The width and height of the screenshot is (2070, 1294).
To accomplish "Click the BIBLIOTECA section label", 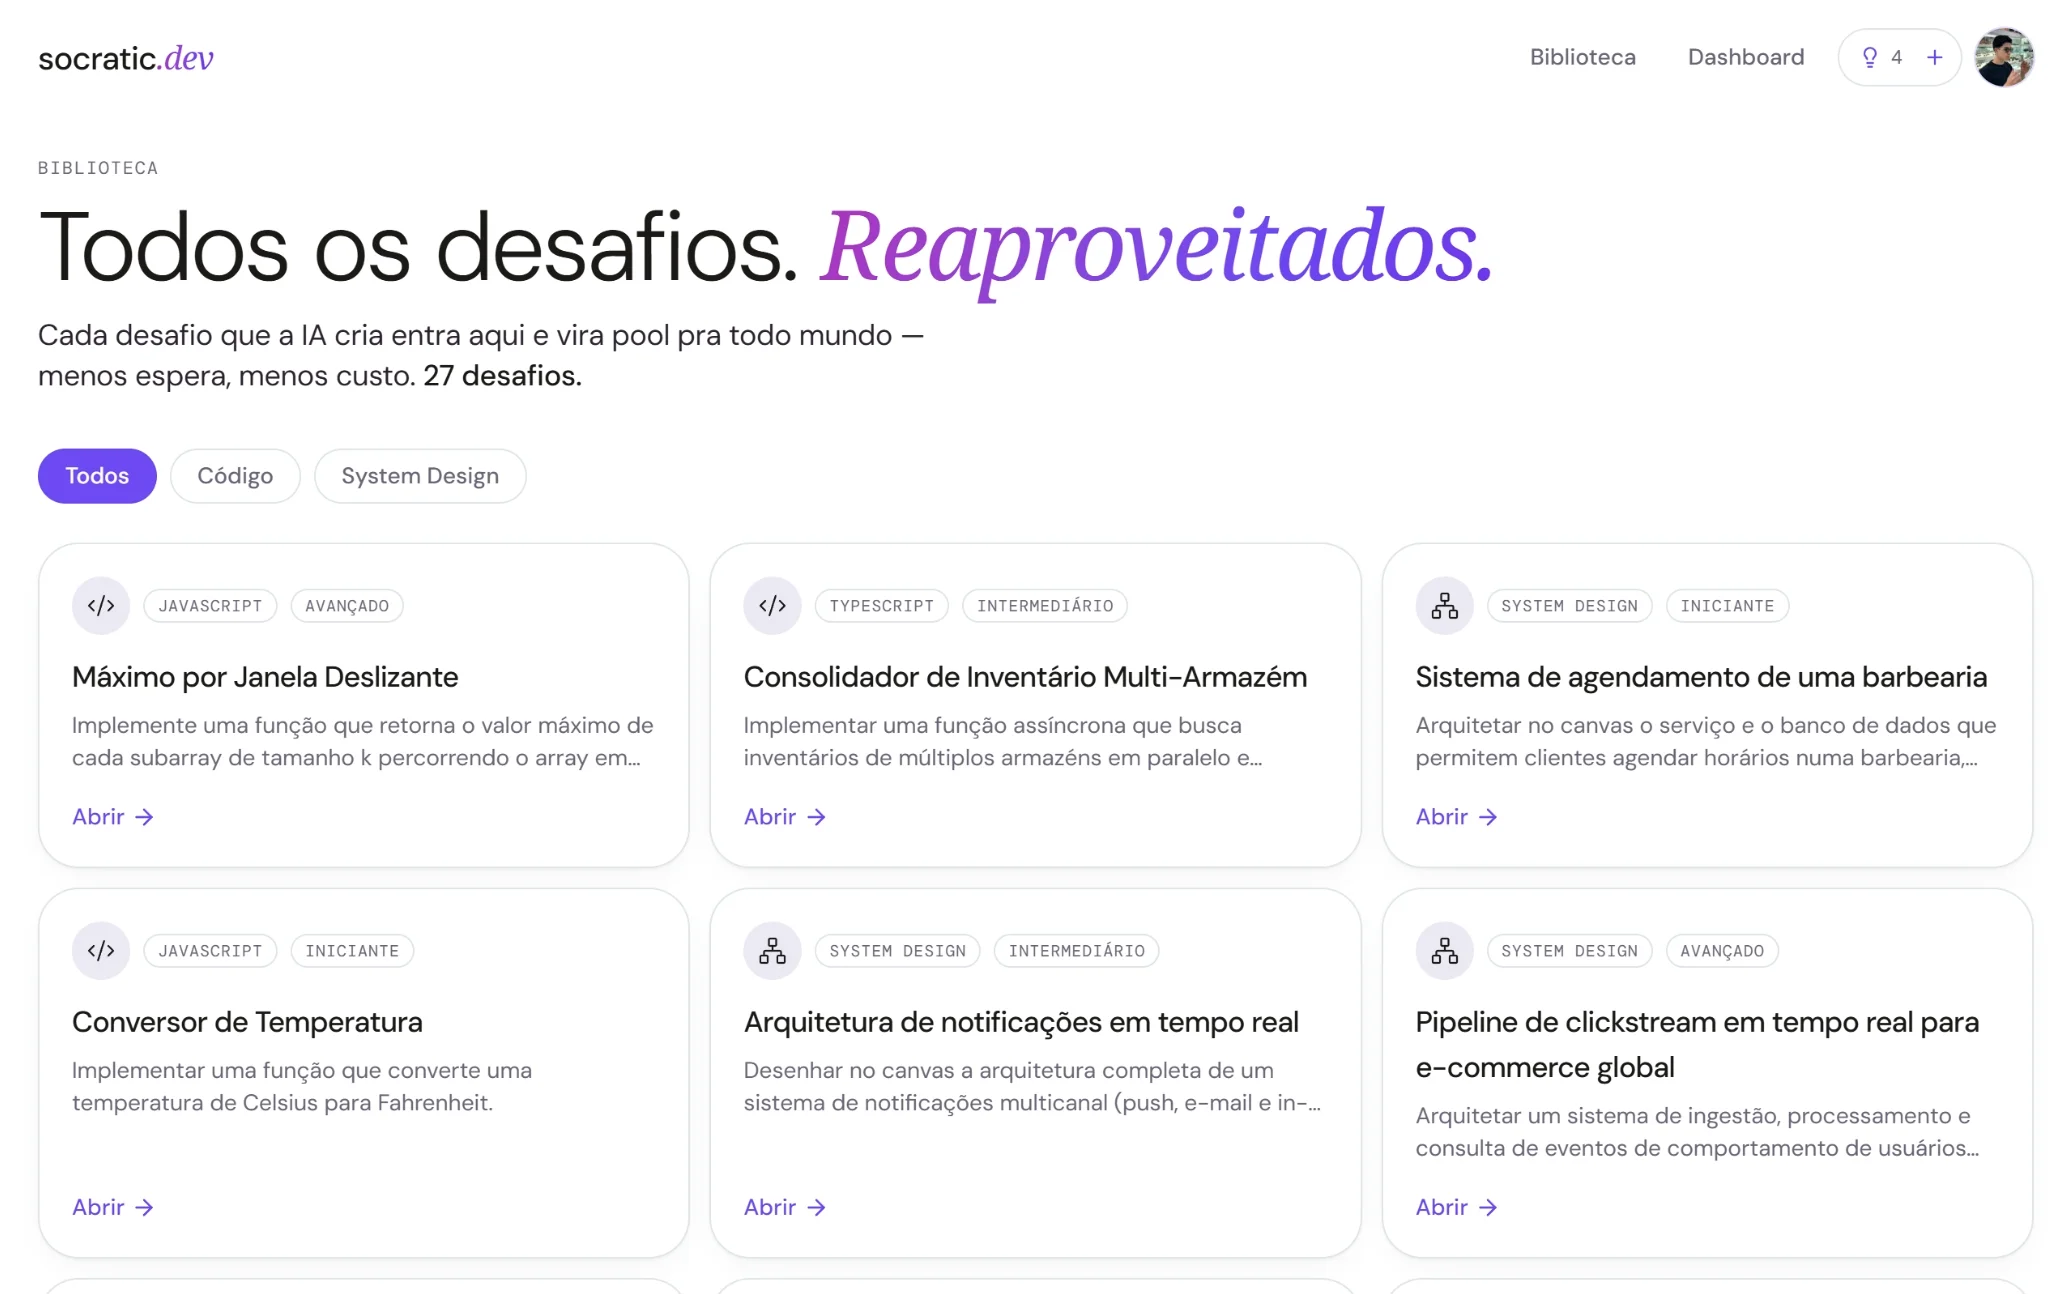I will point(98,168).
